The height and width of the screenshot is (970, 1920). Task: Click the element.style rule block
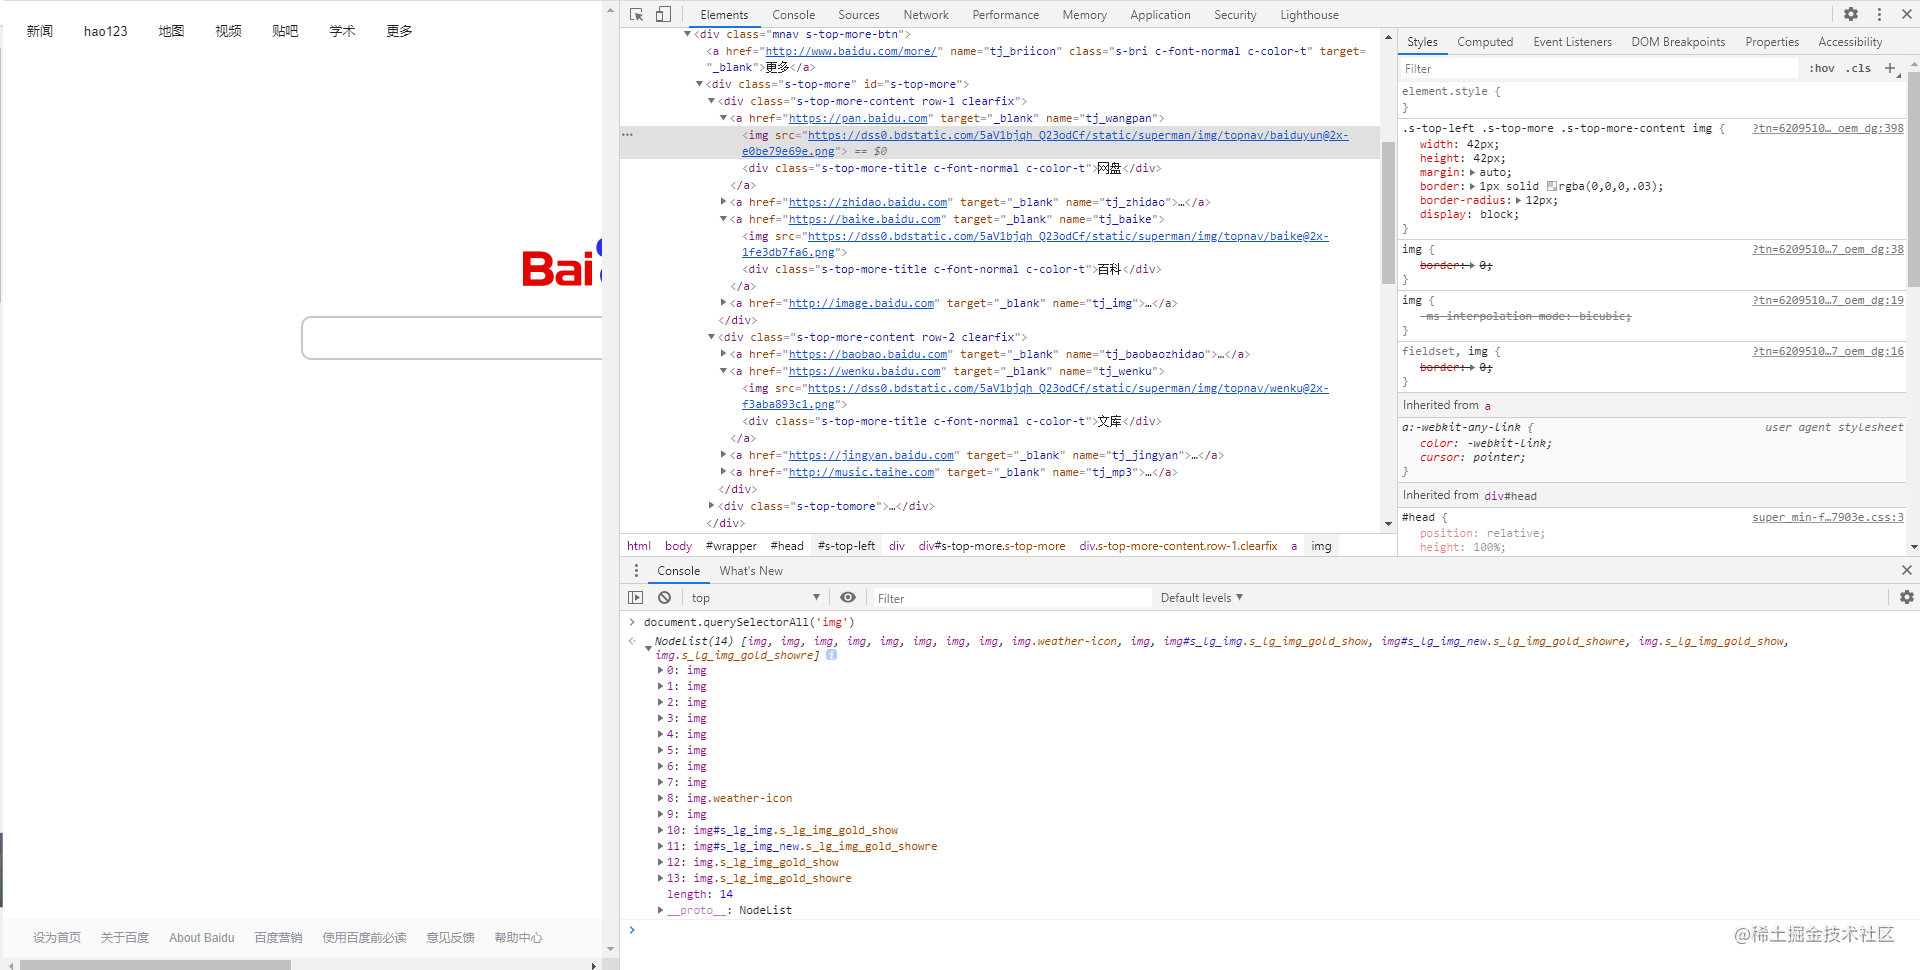(x=1652, y=99)
